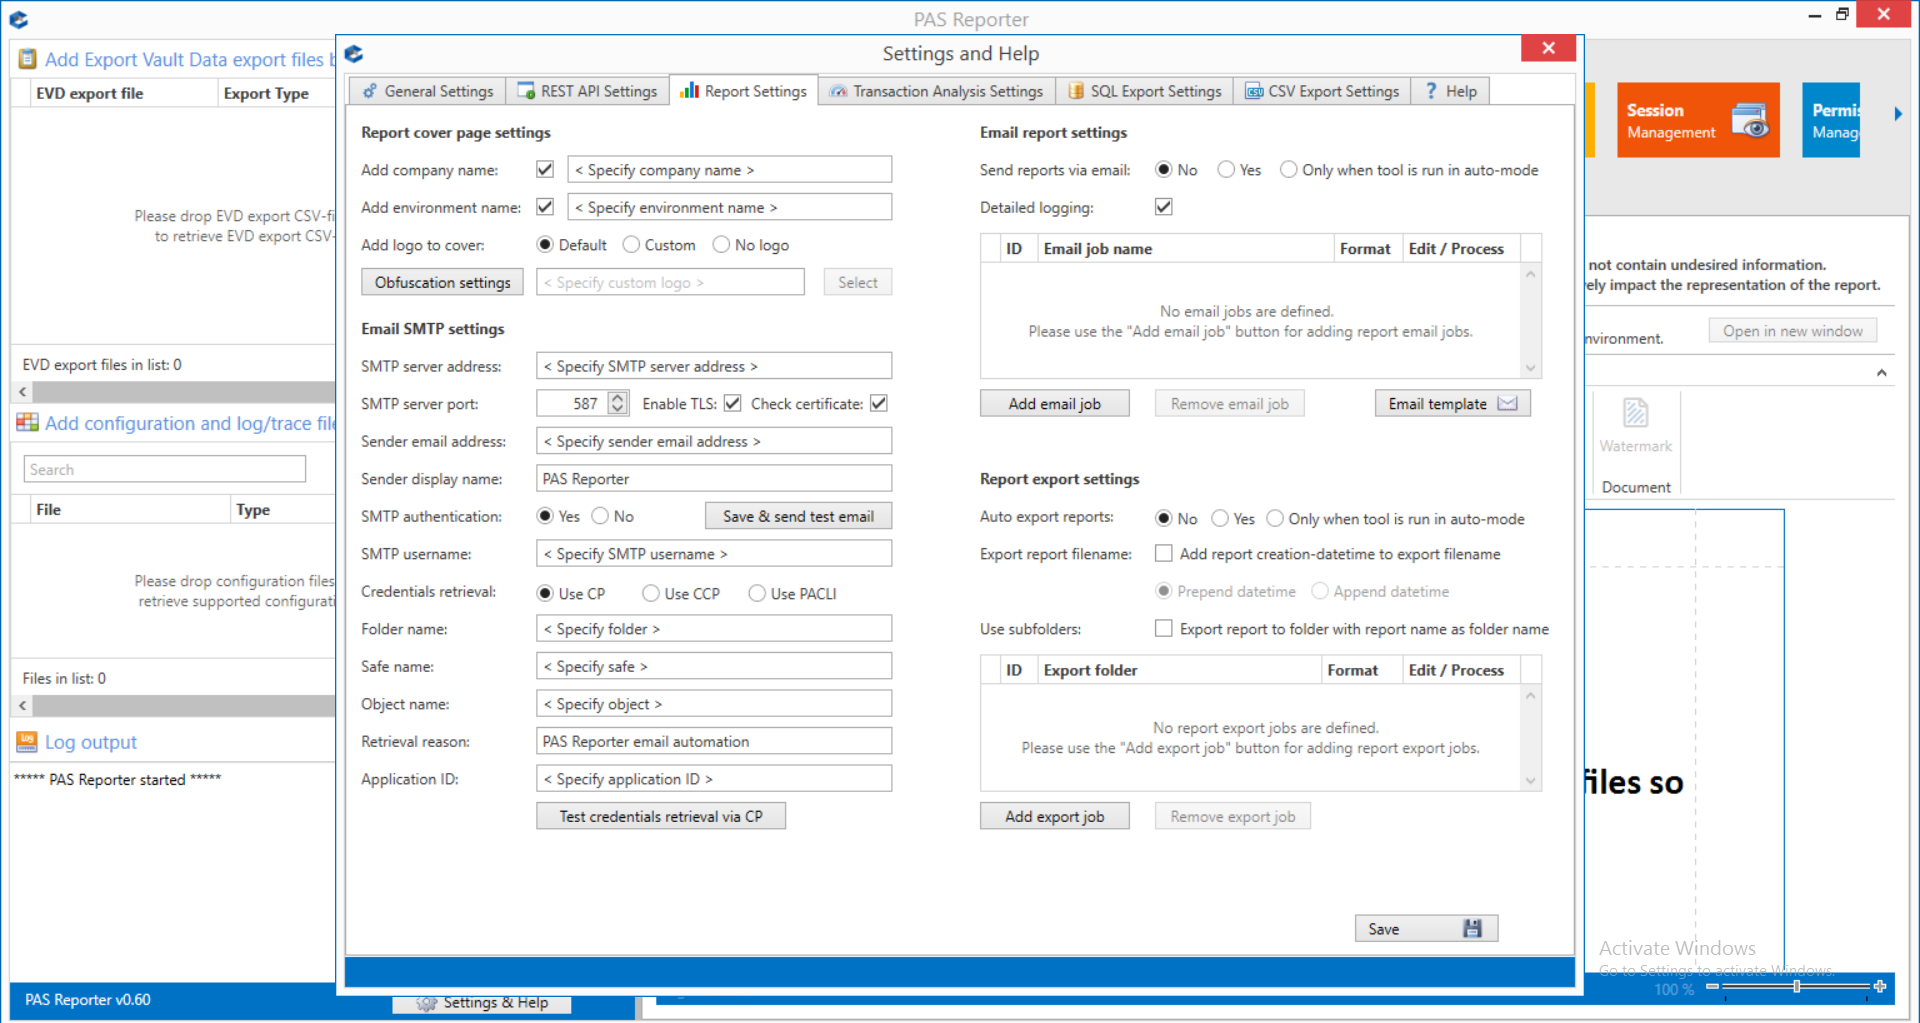Set Send reports via email to Yes
Viewport: 1920px width, 1023px height.
pos(1226,170)
